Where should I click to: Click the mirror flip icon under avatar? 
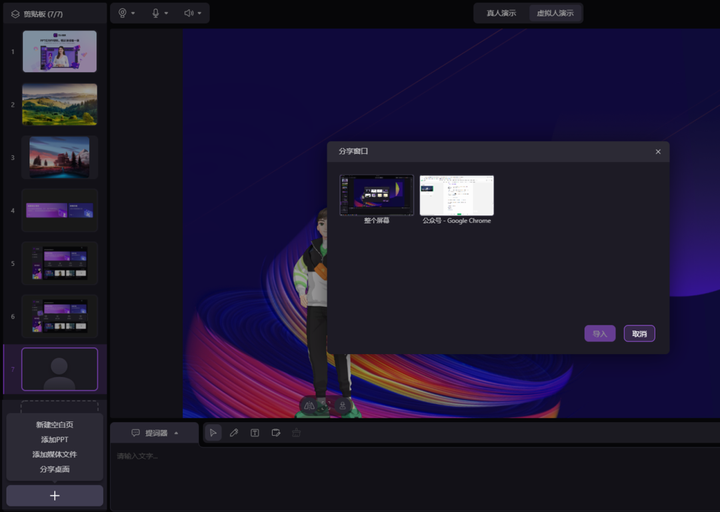point(309,405)
